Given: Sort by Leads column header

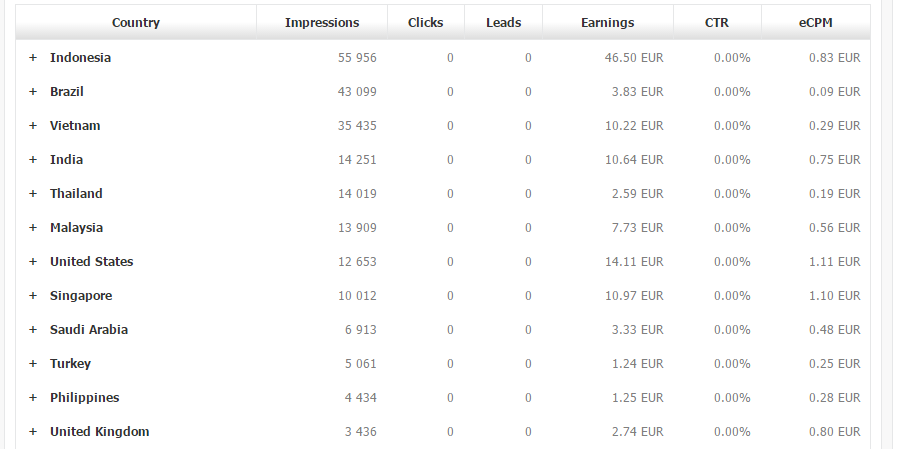Looking at the screenshot, I should [x=504, y=23].
